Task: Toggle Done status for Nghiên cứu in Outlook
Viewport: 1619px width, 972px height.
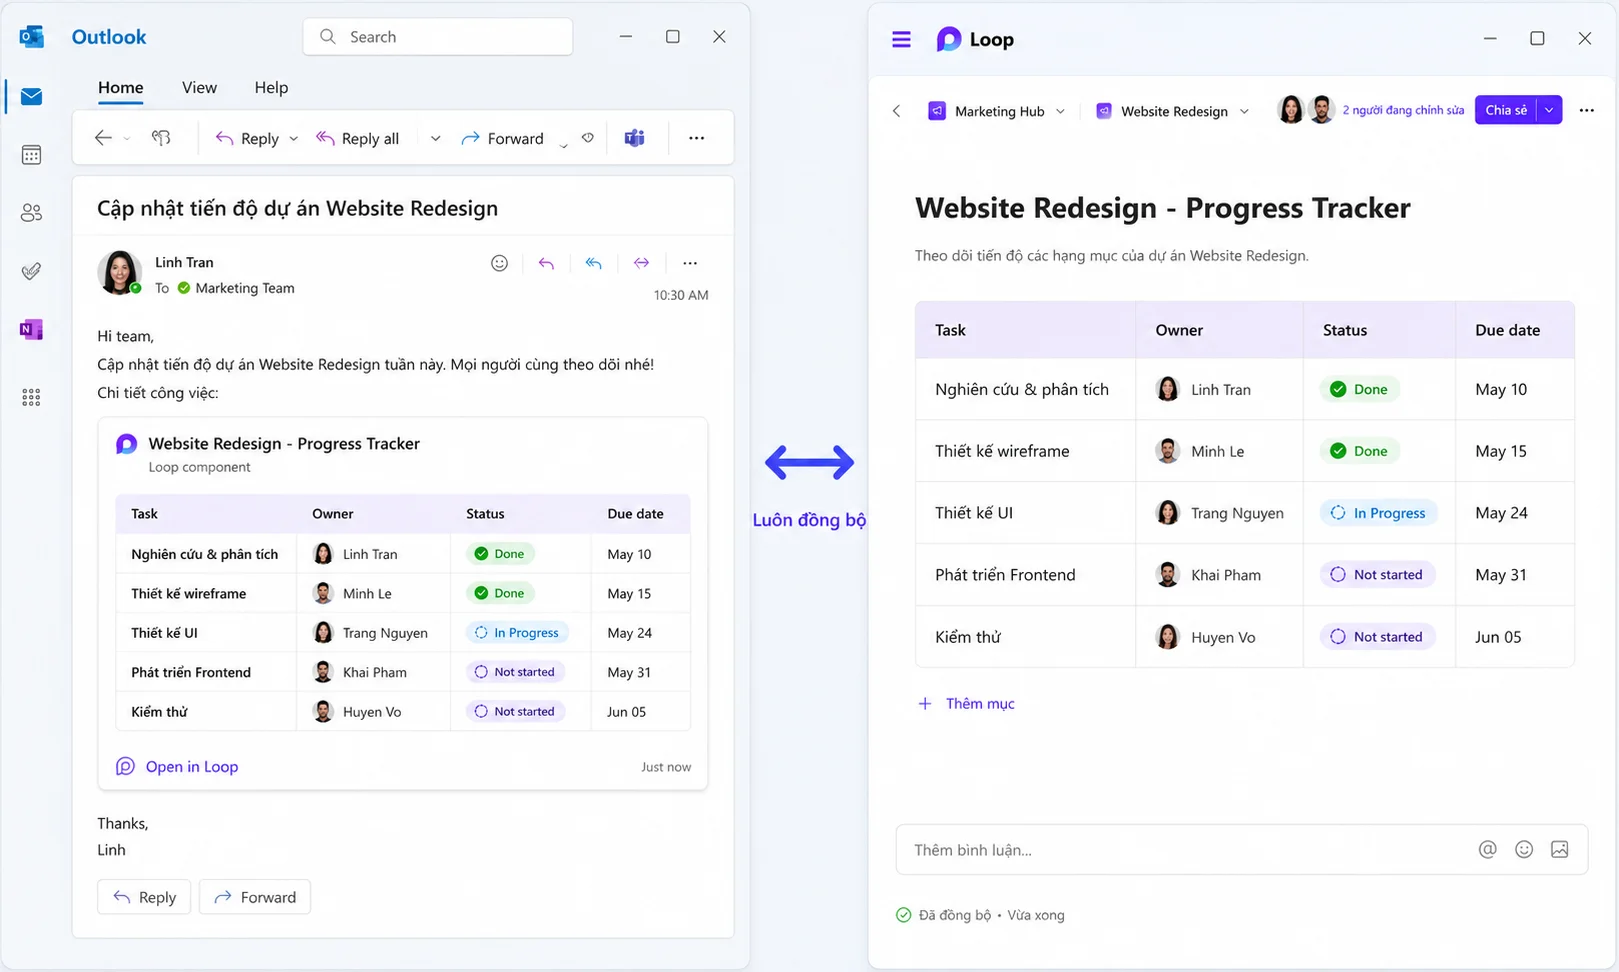Action: coord(500,554)
